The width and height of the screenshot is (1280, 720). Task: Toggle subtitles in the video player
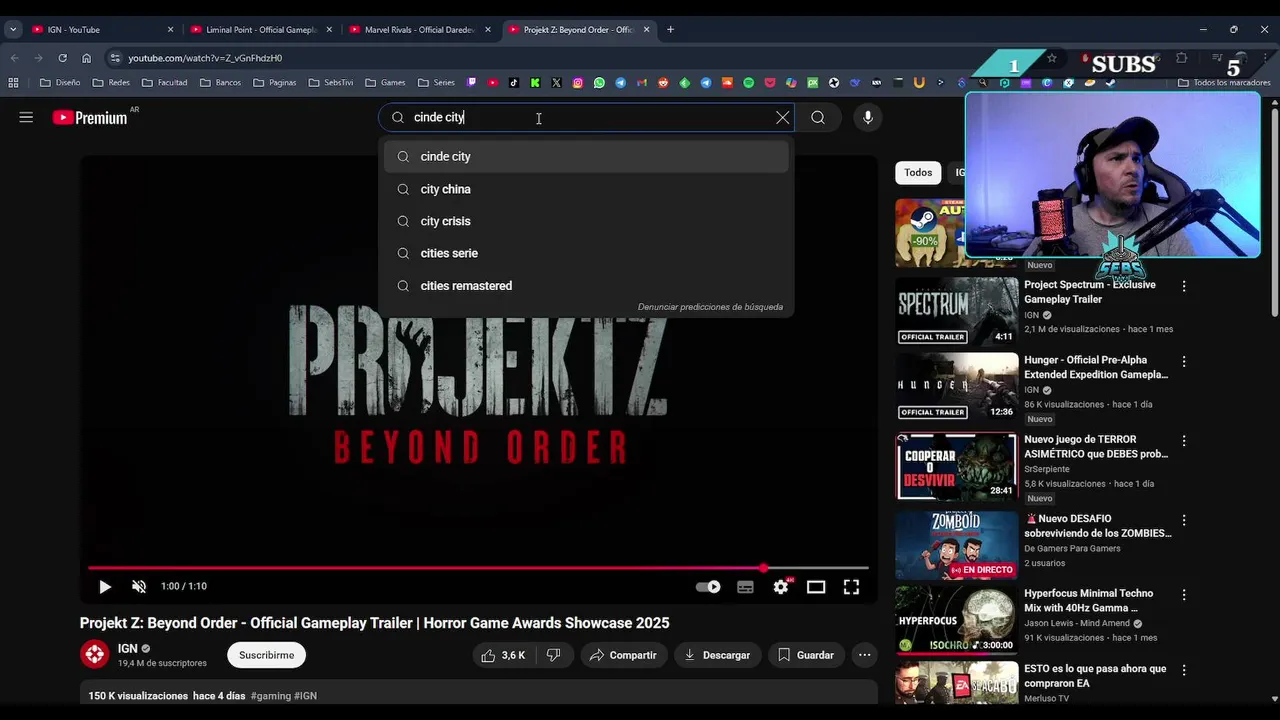pyautogui.click(x=745, y=587)
